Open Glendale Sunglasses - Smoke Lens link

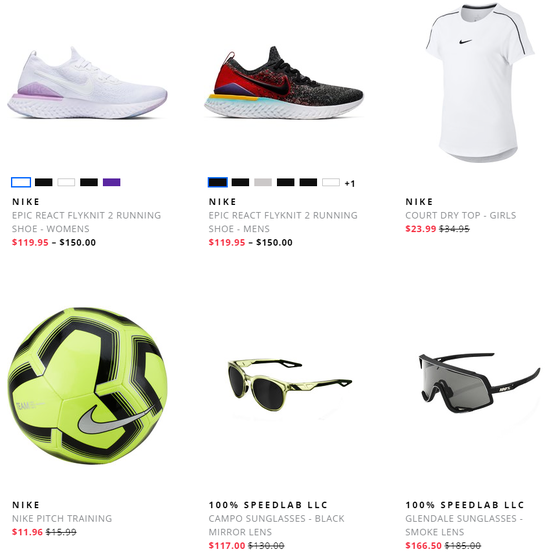464,525
